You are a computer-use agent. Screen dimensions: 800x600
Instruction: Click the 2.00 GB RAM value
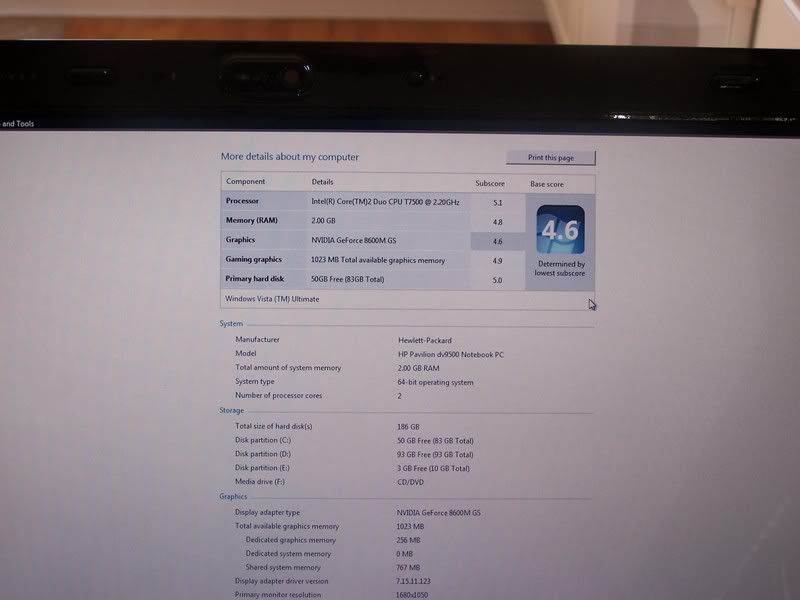click(x=418, y=368)
